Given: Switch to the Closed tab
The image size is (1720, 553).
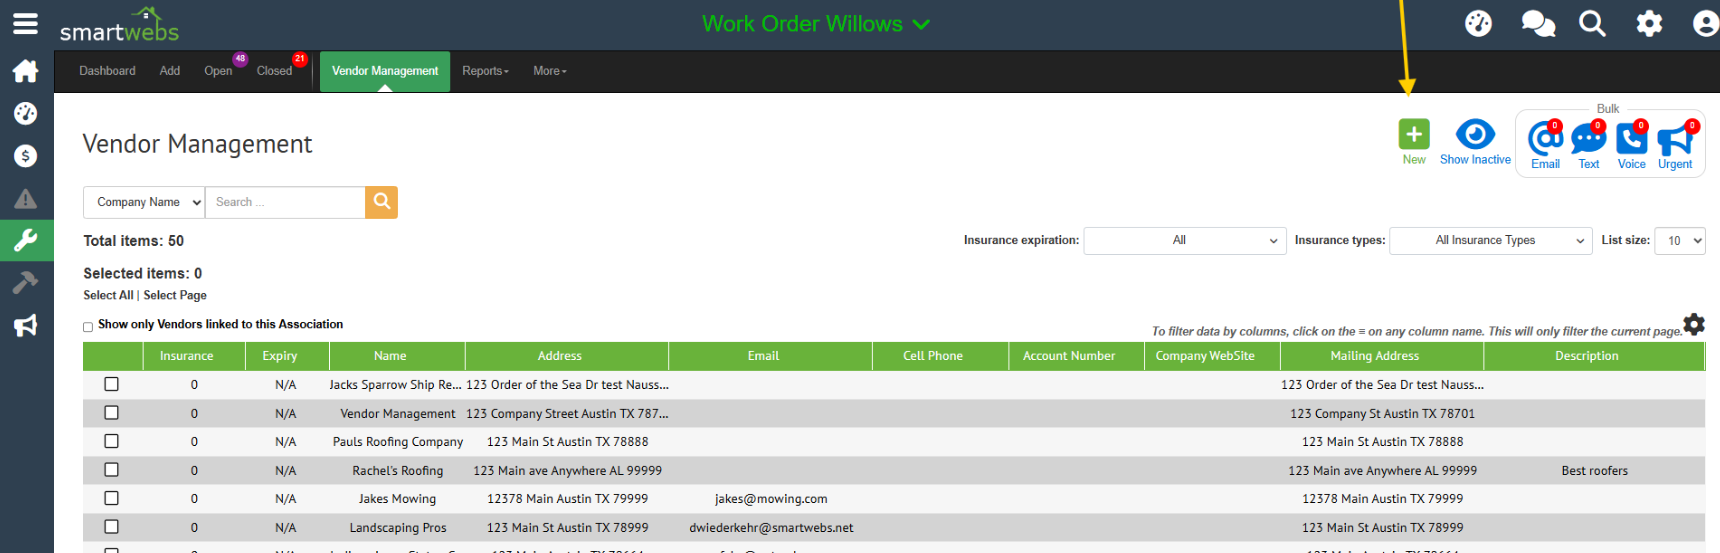Looking at the screenshot, I should 274,71.
